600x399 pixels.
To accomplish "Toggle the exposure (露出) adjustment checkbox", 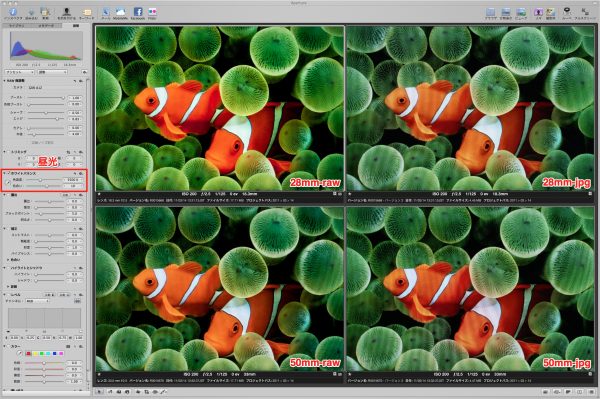I will (8, 195).
